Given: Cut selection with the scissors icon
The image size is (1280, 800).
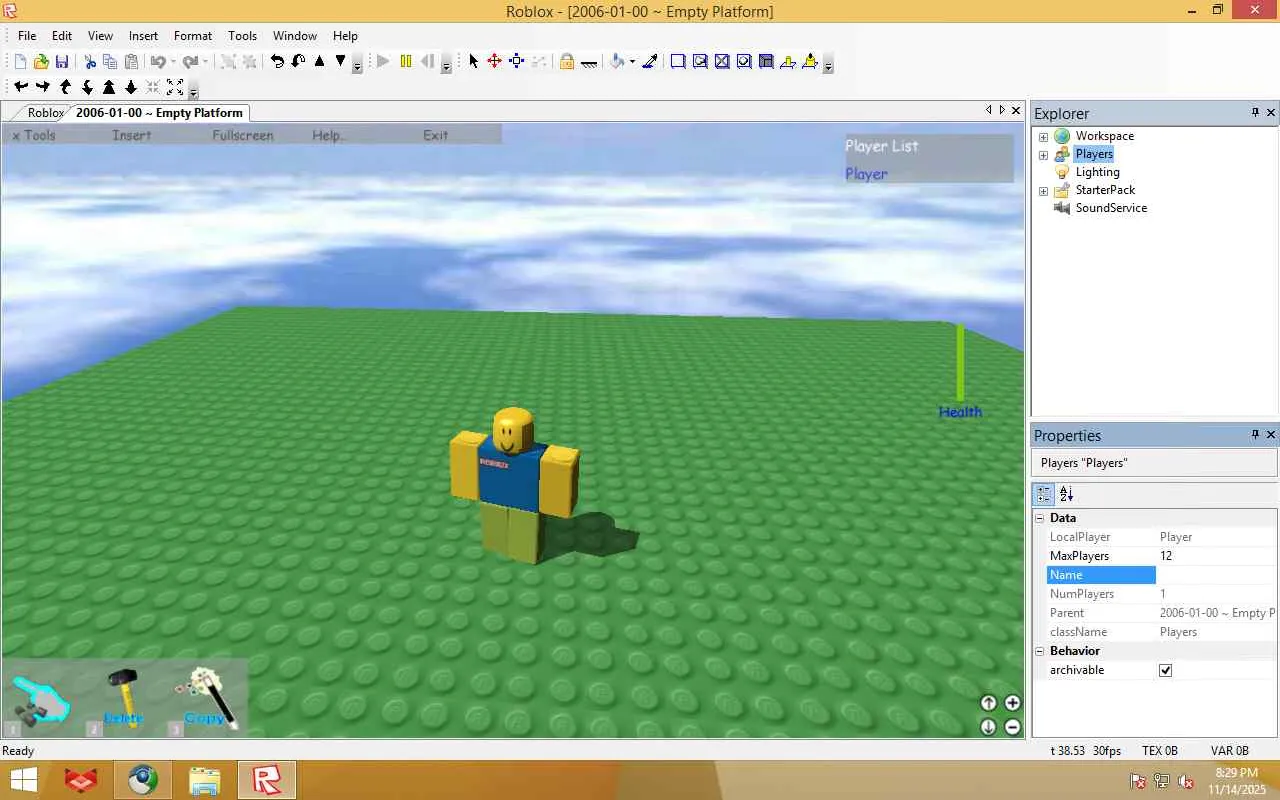Looking at the screenshot, I should click(90, 62).
